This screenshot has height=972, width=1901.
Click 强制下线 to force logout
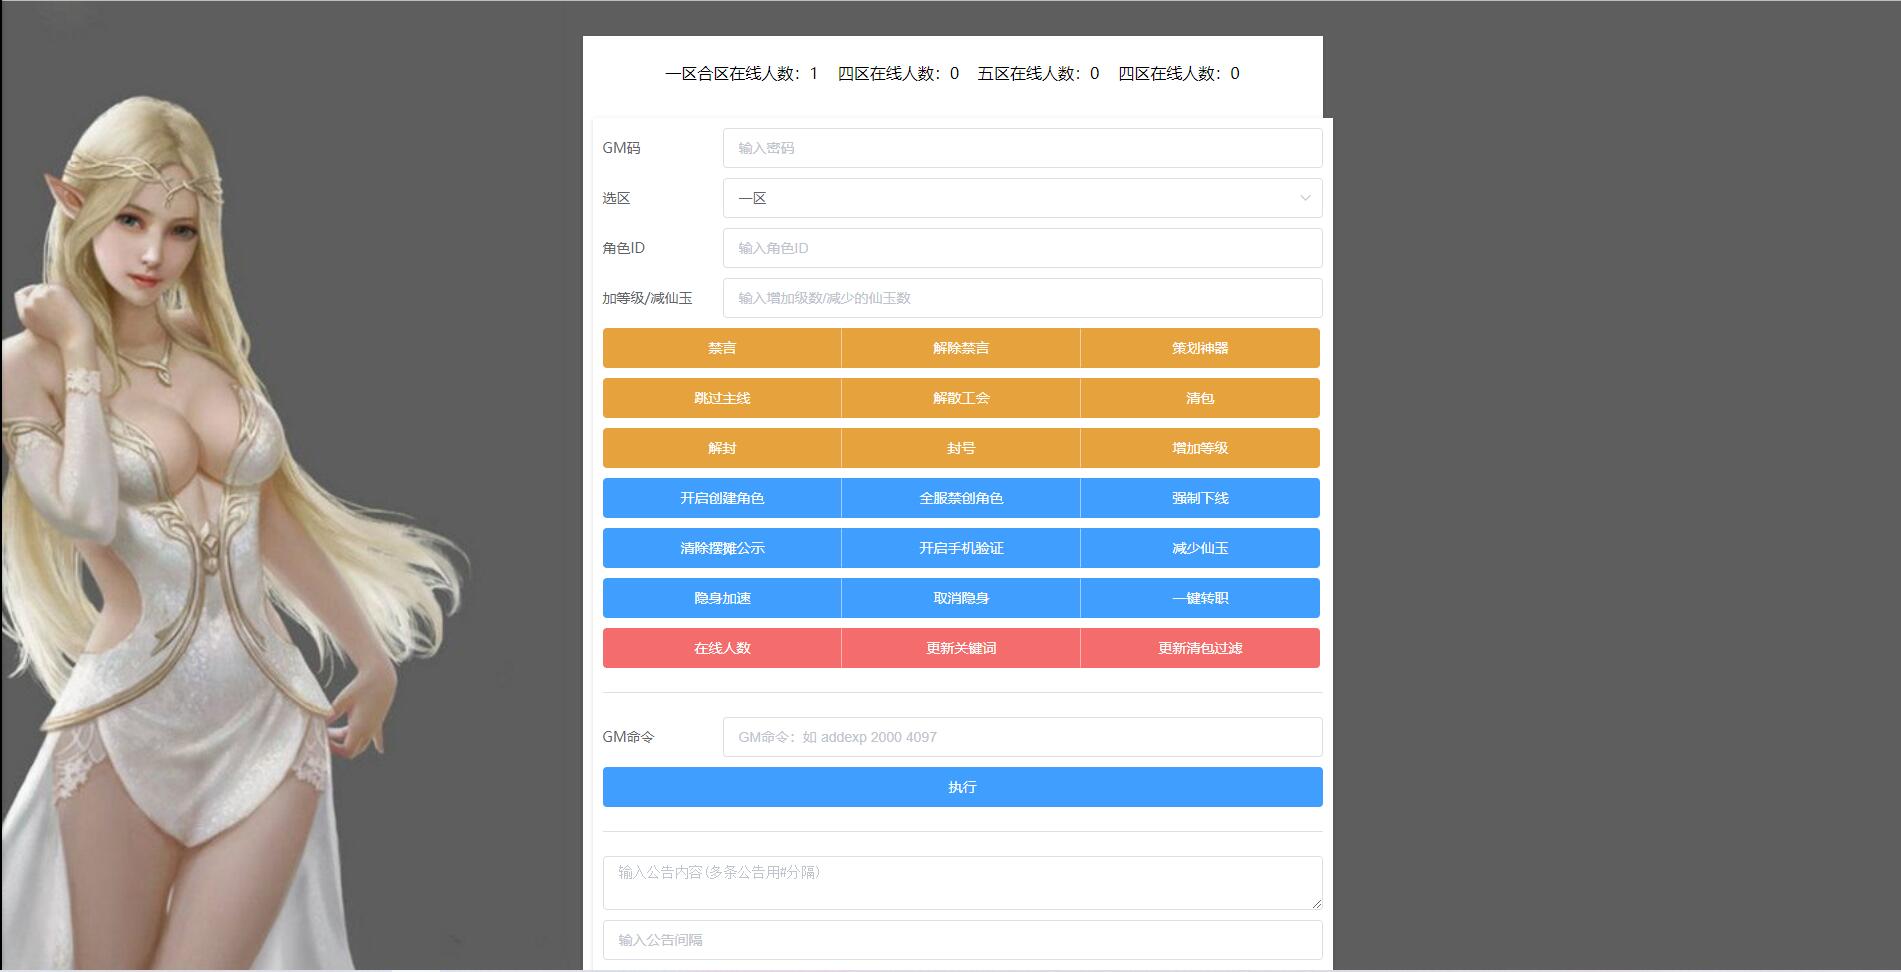click(1199, 497)
